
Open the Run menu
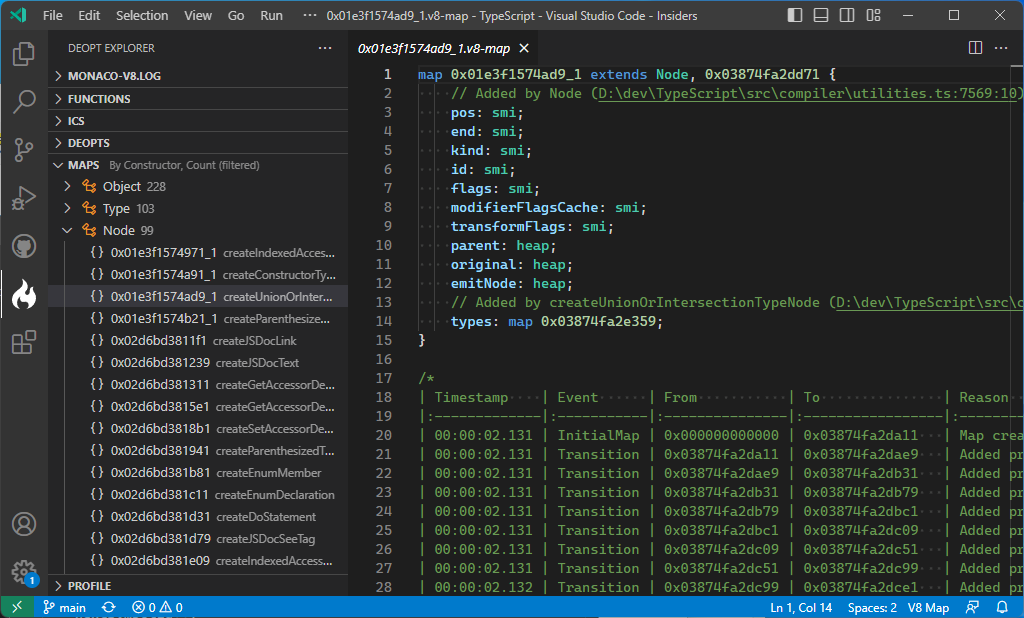point(272,15)
